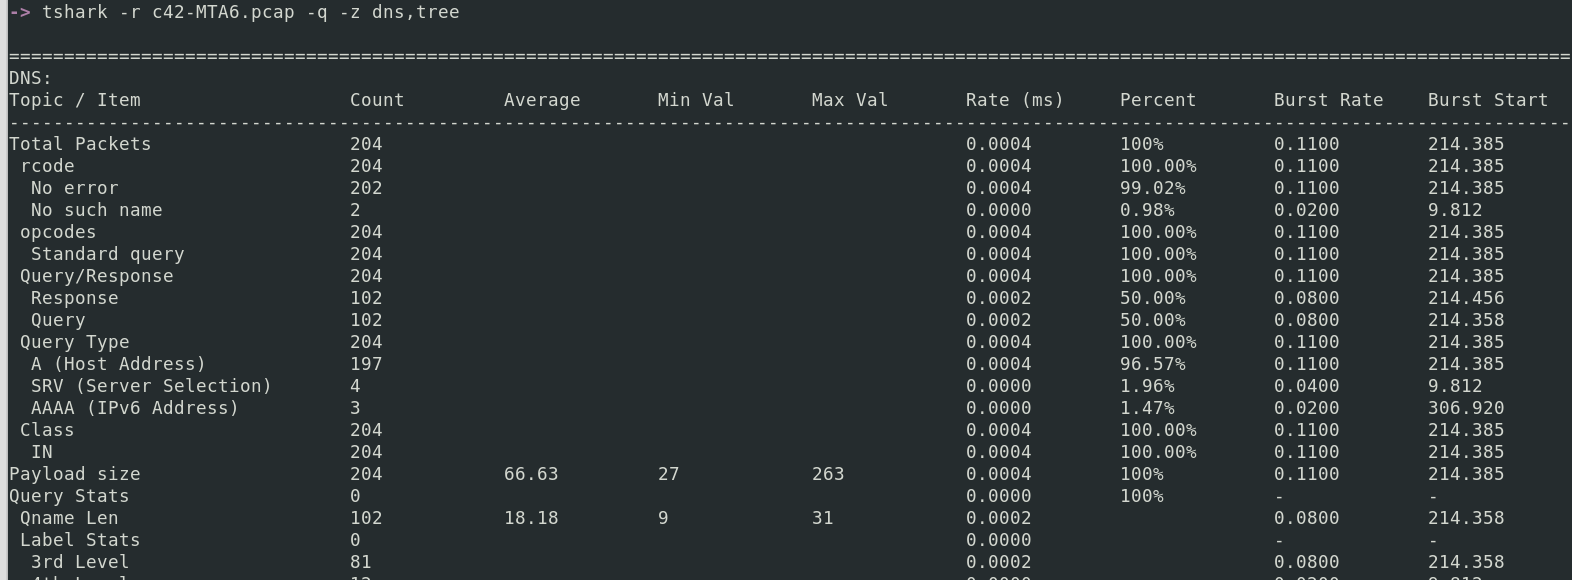The height and width of the screenshot is (580, 1572).
Task: Click count 2 in No such name row
Action: click(355, 210)
